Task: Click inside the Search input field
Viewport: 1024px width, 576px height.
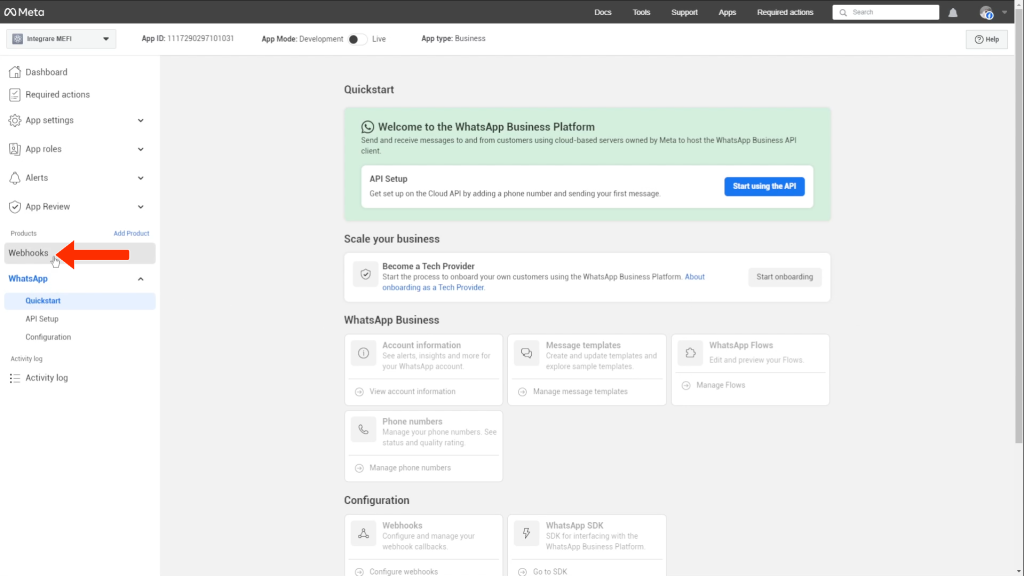Action: (886, 12)
